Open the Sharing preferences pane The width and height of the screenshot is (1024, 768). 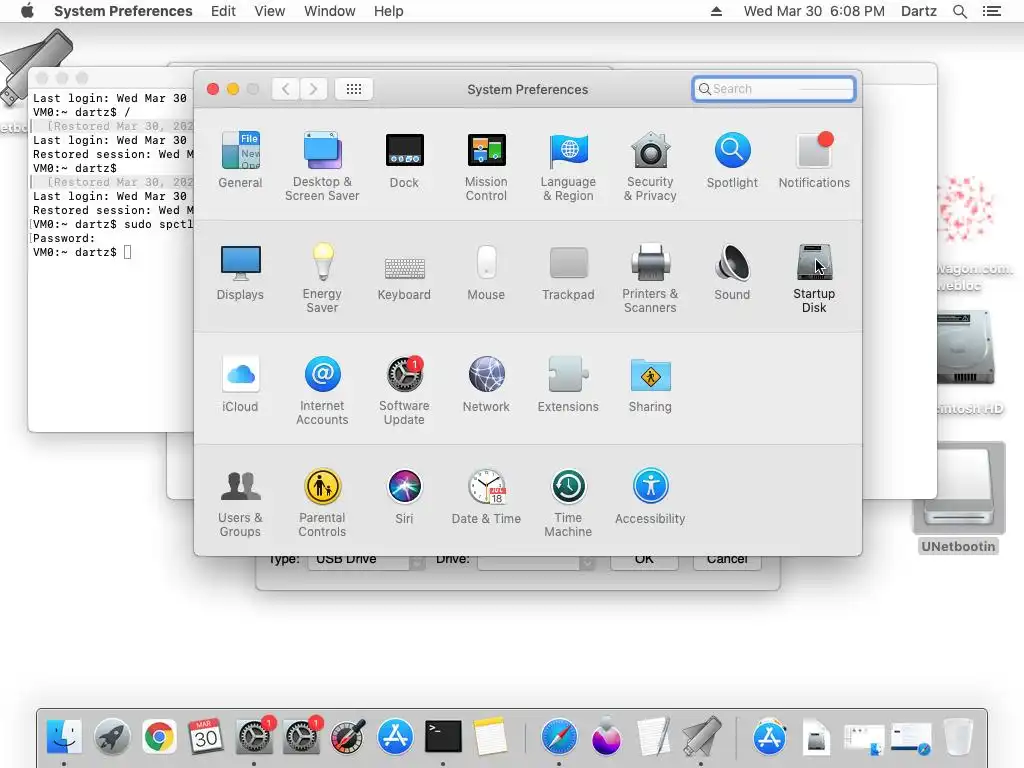(x=650, y=385)
